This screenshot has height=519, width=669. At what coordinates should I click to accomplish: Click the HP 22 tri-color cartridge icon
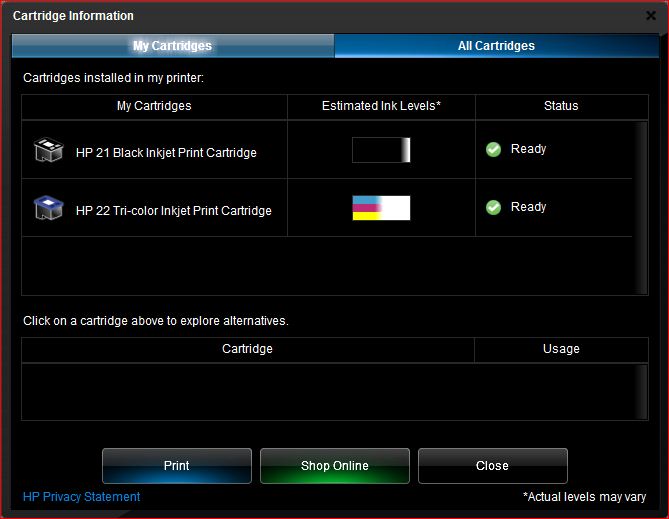49,208
